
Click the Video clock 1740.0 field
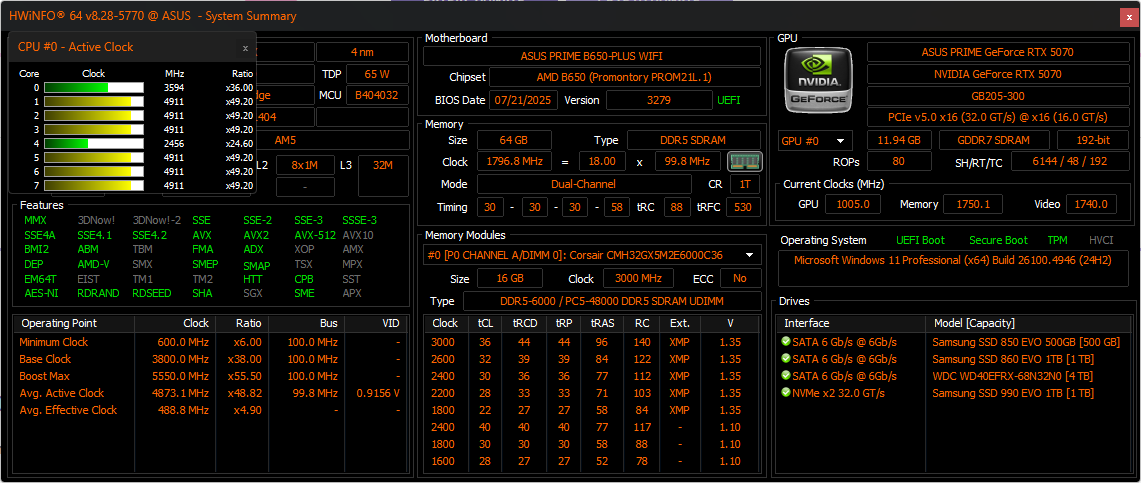[1091, 204]
